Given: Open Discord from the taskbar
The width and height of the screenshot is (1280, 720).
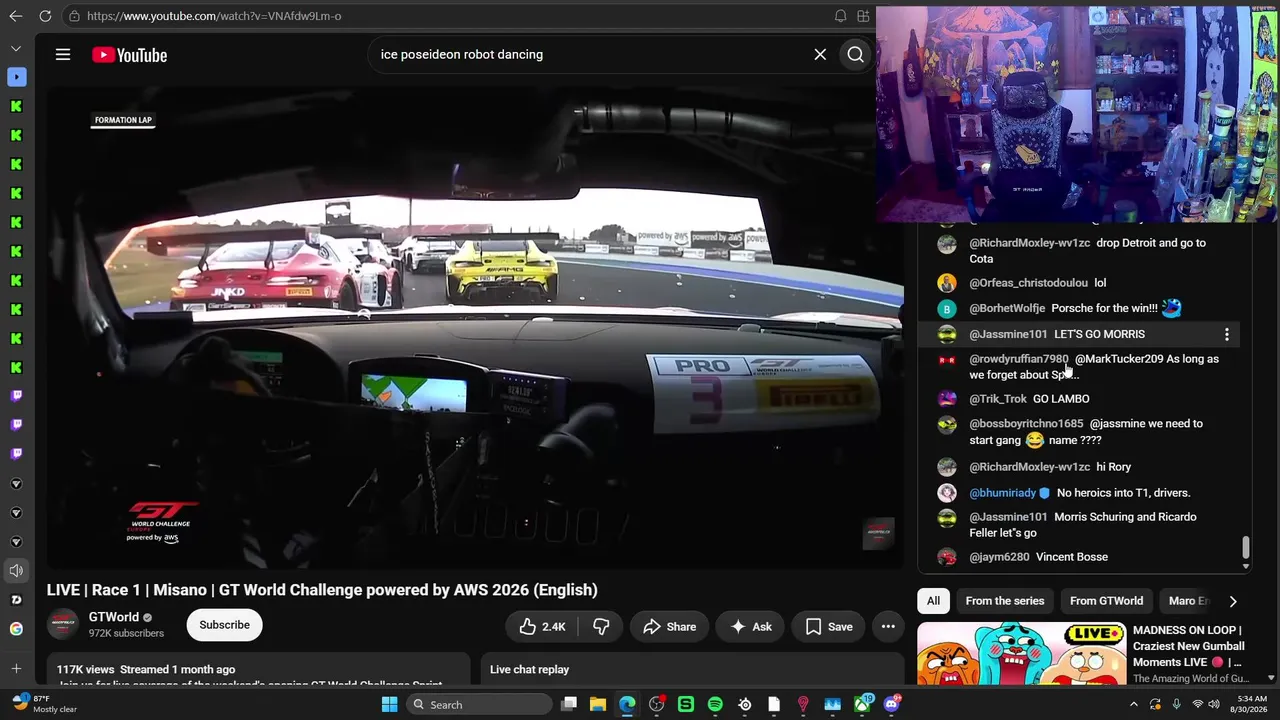Looking at the screenshot, I should point(891,705).
